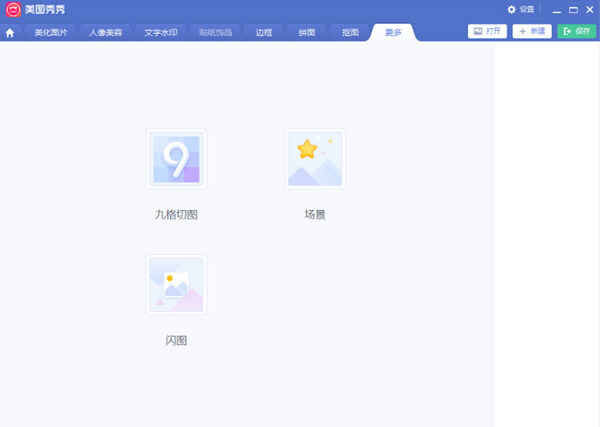
Task: Click the 九格切图 label text
Action: click(176, 215)
